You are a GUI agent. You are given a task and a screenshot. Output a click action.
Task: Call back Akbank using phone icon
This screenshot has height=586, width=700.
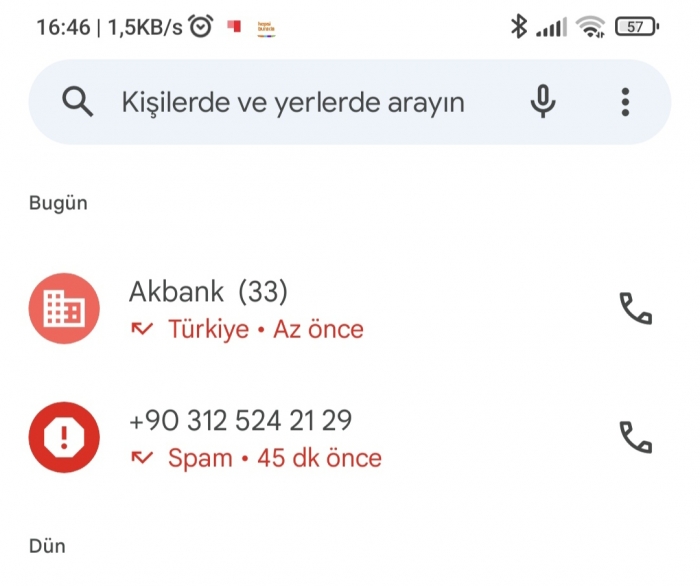[x=636, y=308]
